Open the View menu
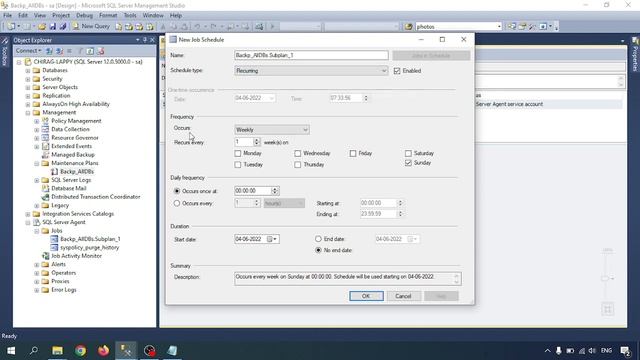 [x=40, y=16]
